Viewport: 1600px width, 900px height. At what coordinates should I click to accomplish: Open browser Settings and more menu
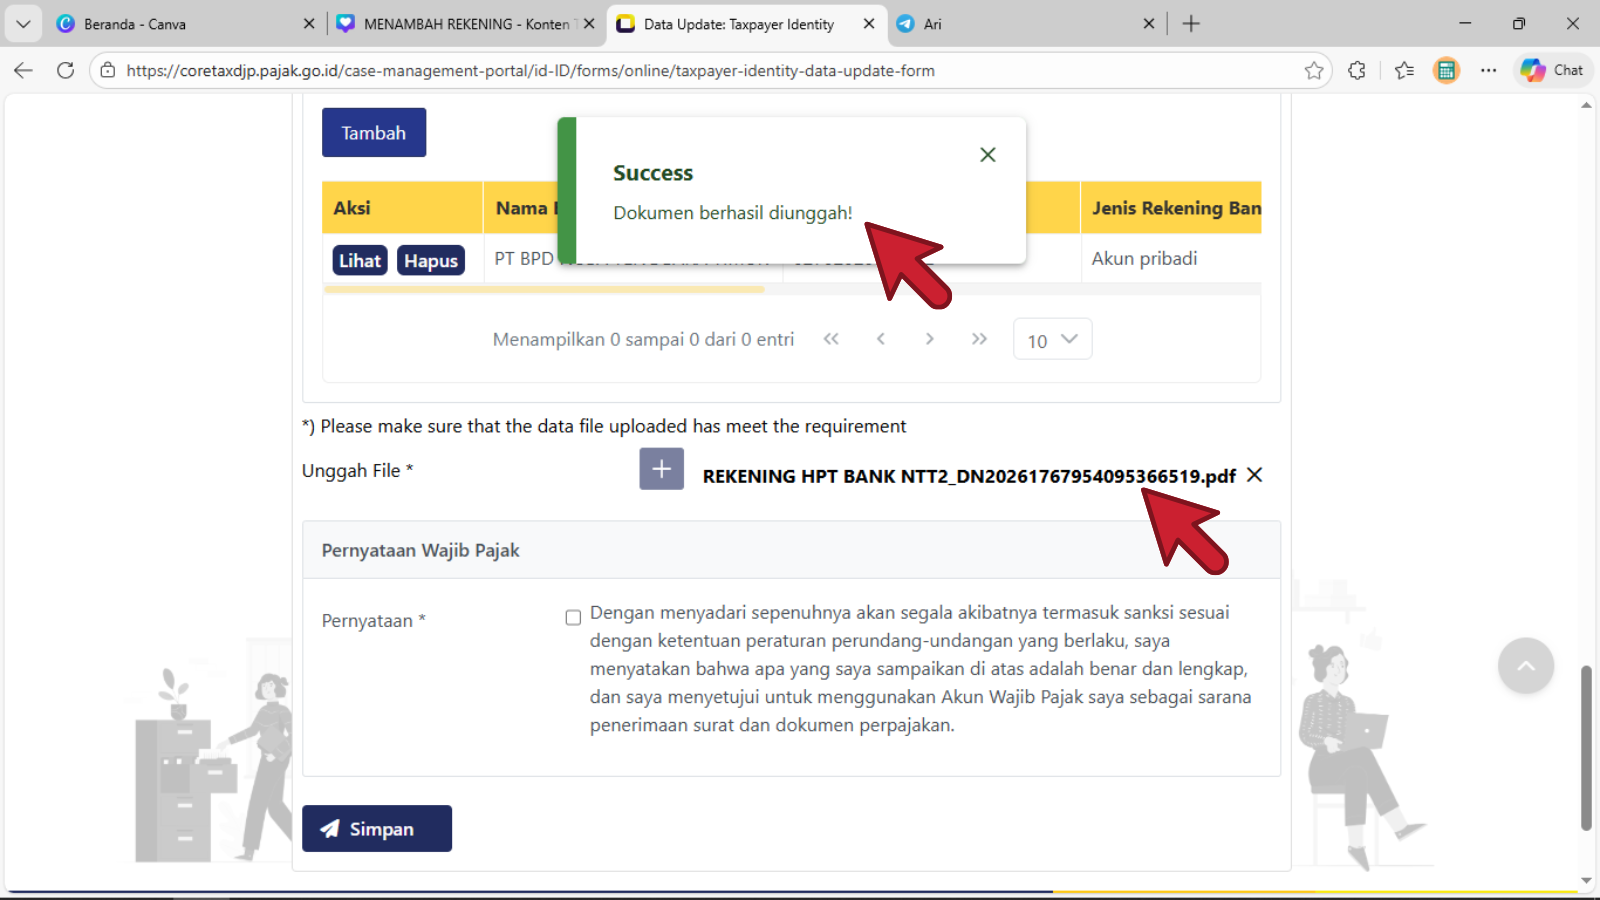[x=1488, y=70]
